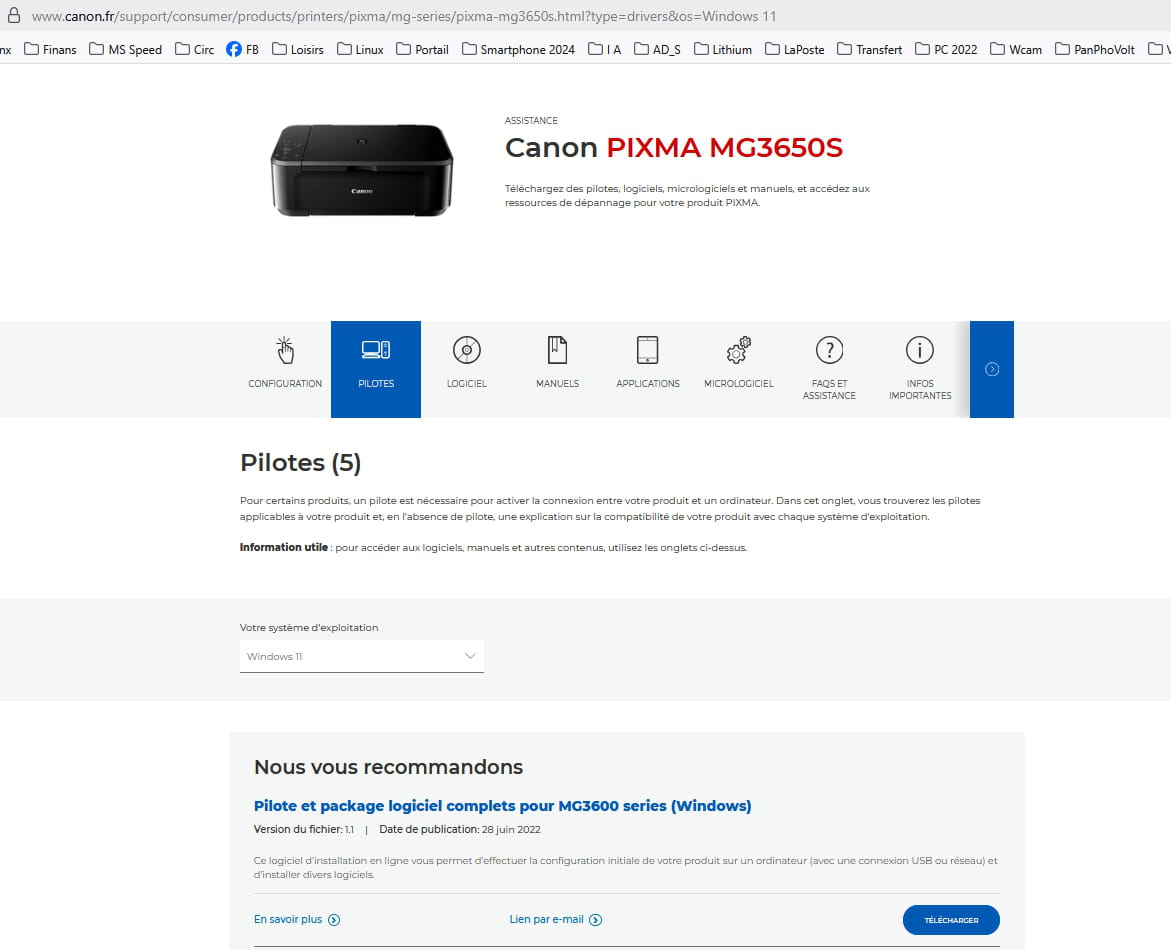Click the Télécharger button

click(x=950, y=920)
